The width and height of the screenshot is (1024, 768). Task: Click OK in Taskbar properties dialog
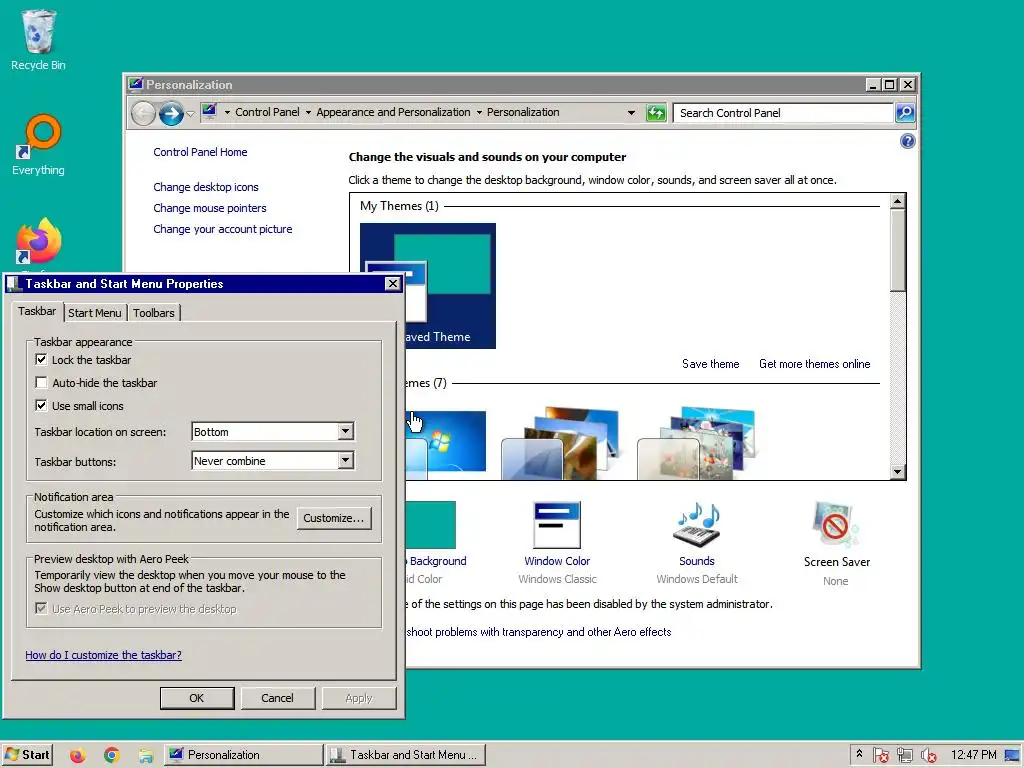click(197, 698)
